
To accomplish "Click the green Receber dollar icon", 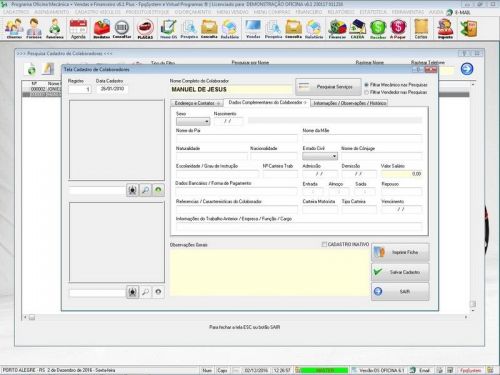I will point(378,29).
